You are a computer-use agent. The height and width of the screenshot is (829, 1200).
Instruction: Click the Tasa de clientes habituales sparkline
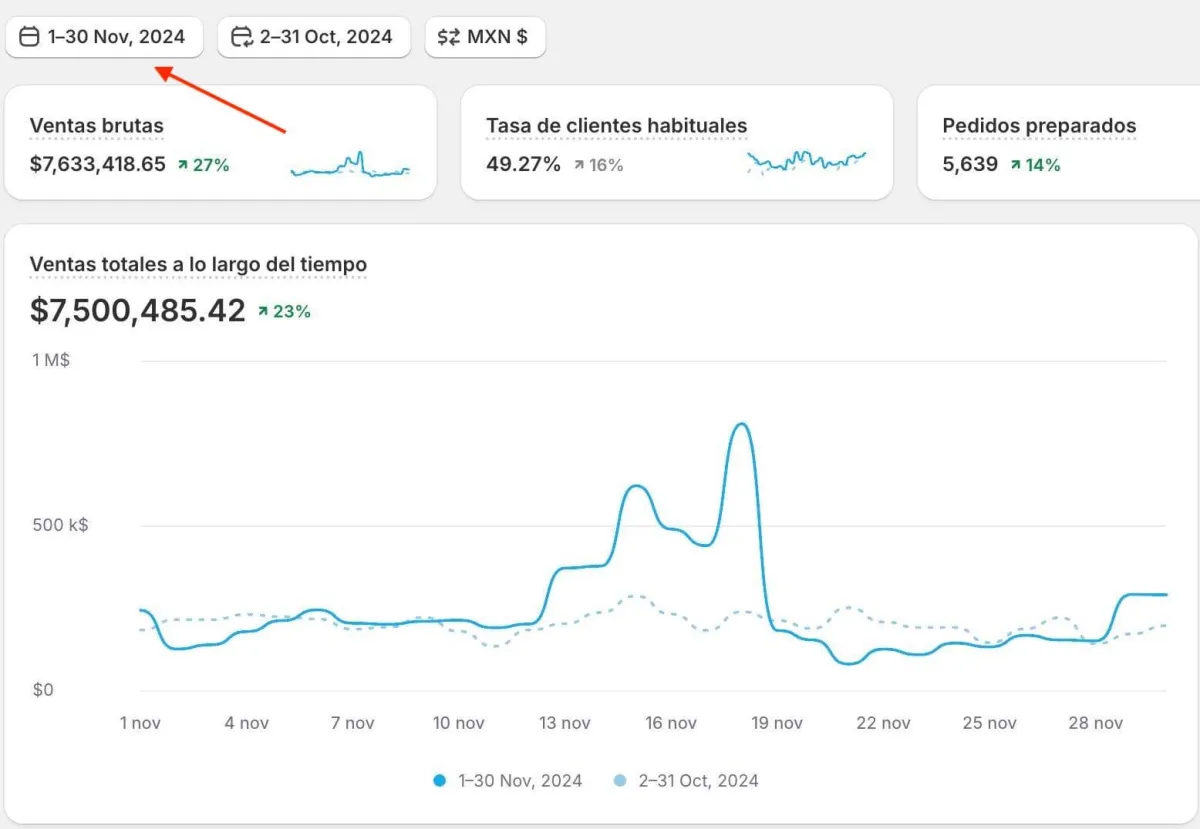(x=806, y=161)
